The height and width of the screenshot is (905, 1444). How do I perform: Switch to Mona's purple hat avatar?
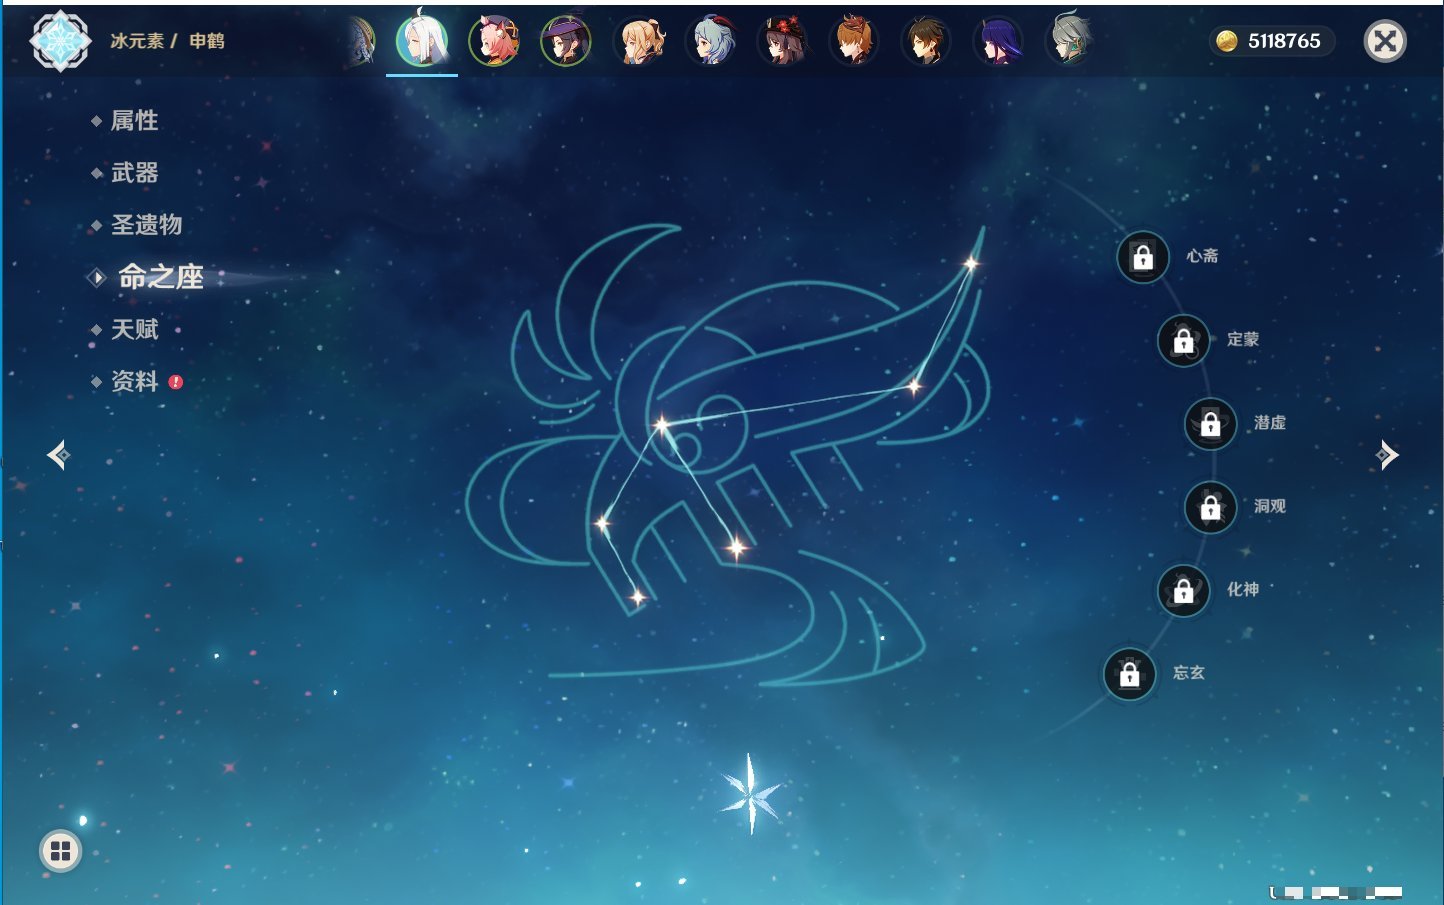click(x=566, y=41)
